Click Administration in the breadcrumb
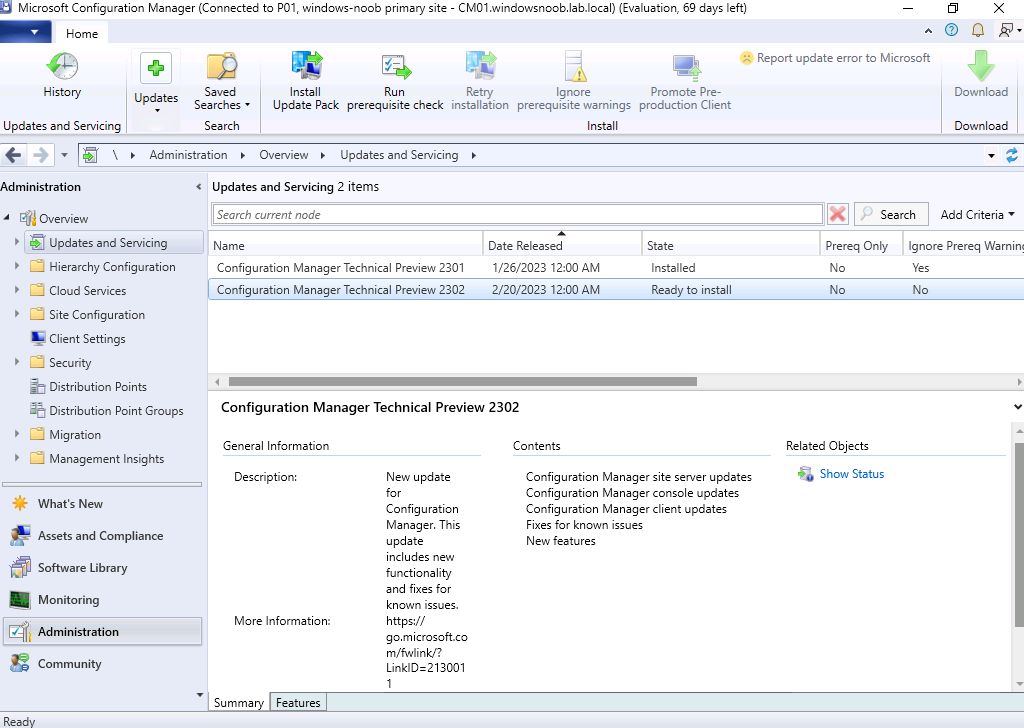The height and width of the screenshot is (728, 1024). (188, 155)
